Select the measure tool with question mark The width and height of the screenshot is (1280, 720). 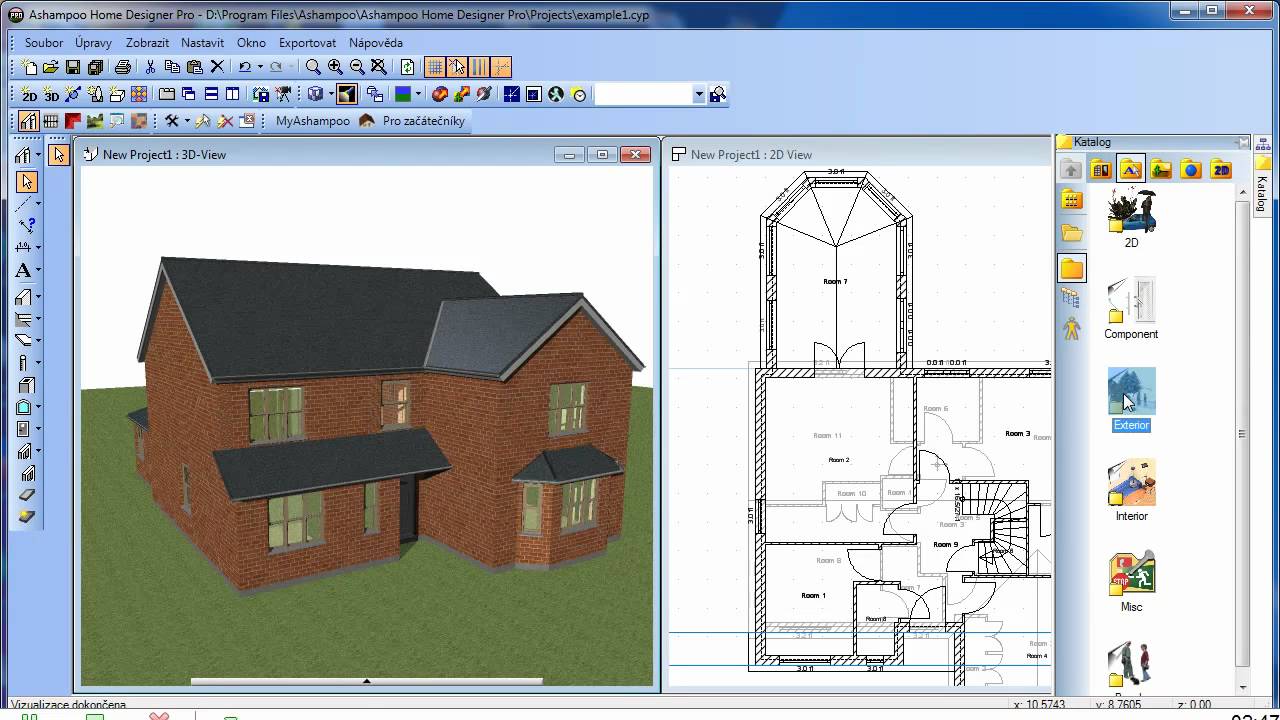click(x=26, y=226)
